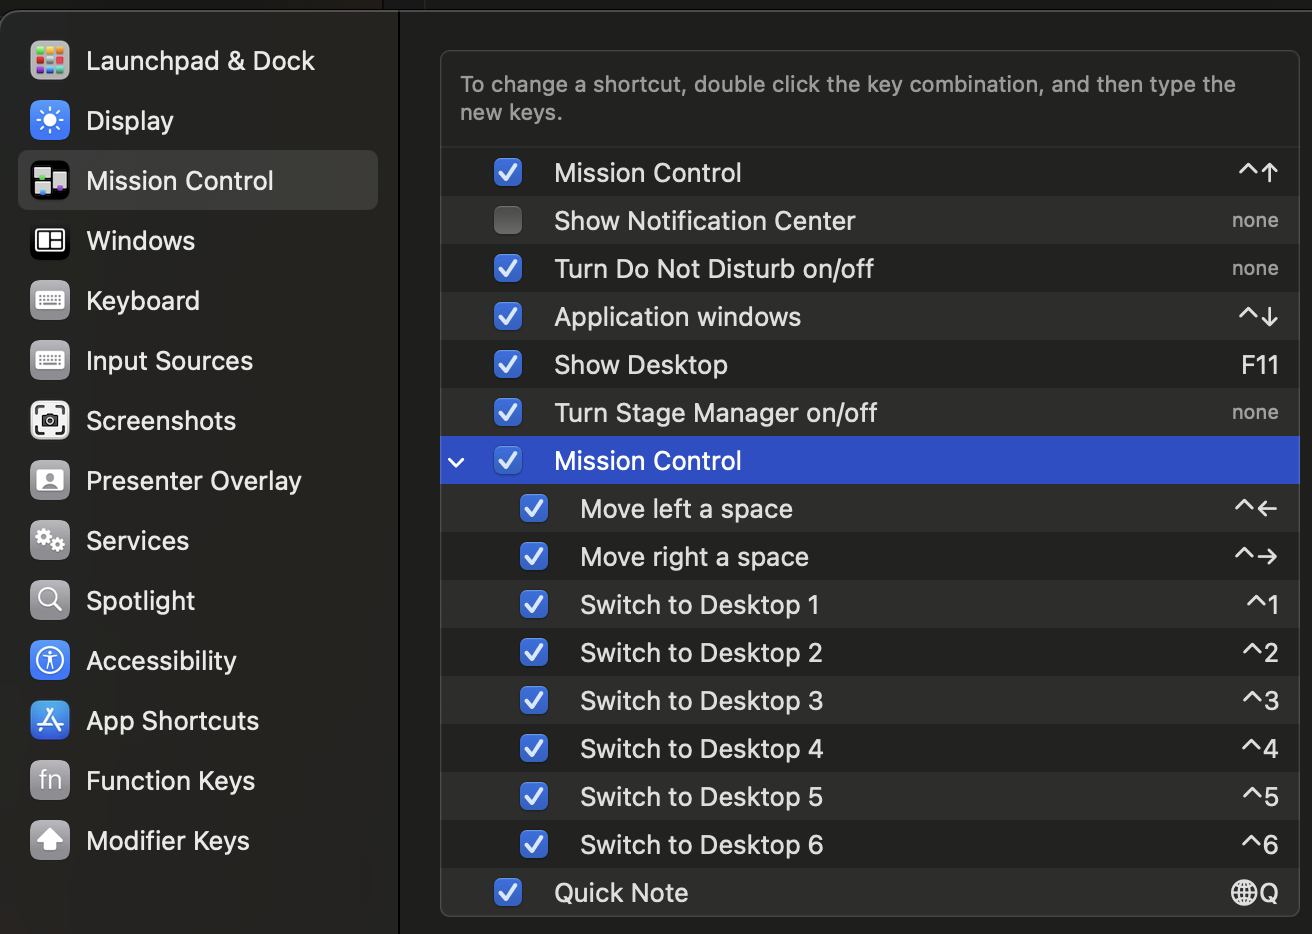Screen dimensions: 1312x934
Task: Click the Globe-Q shortcut for Quick Note
Action: [1255, 892]
